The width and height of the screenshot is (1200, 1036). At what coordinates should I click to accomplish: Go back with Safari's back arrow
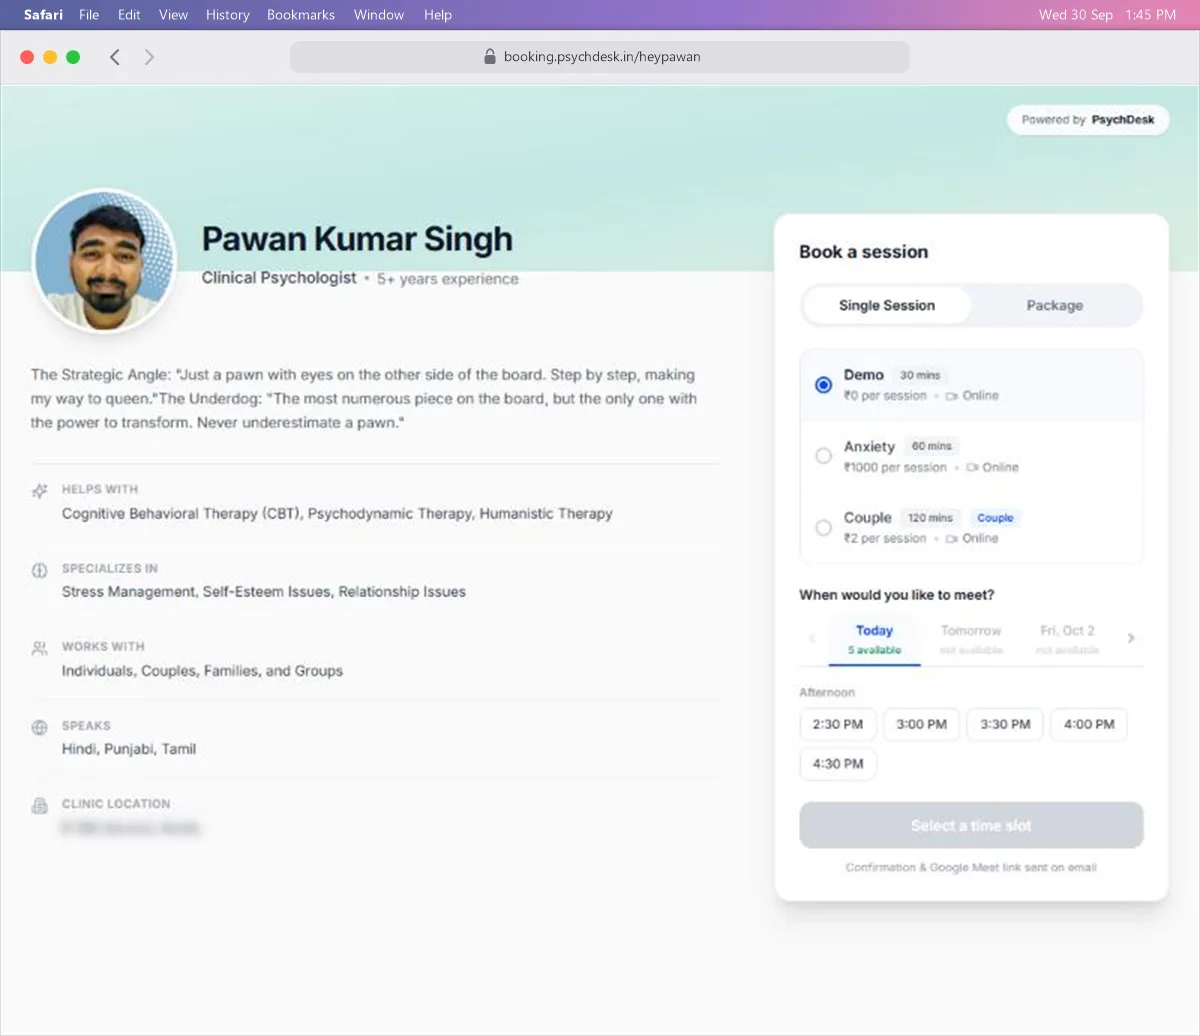[x=115, y=57]
